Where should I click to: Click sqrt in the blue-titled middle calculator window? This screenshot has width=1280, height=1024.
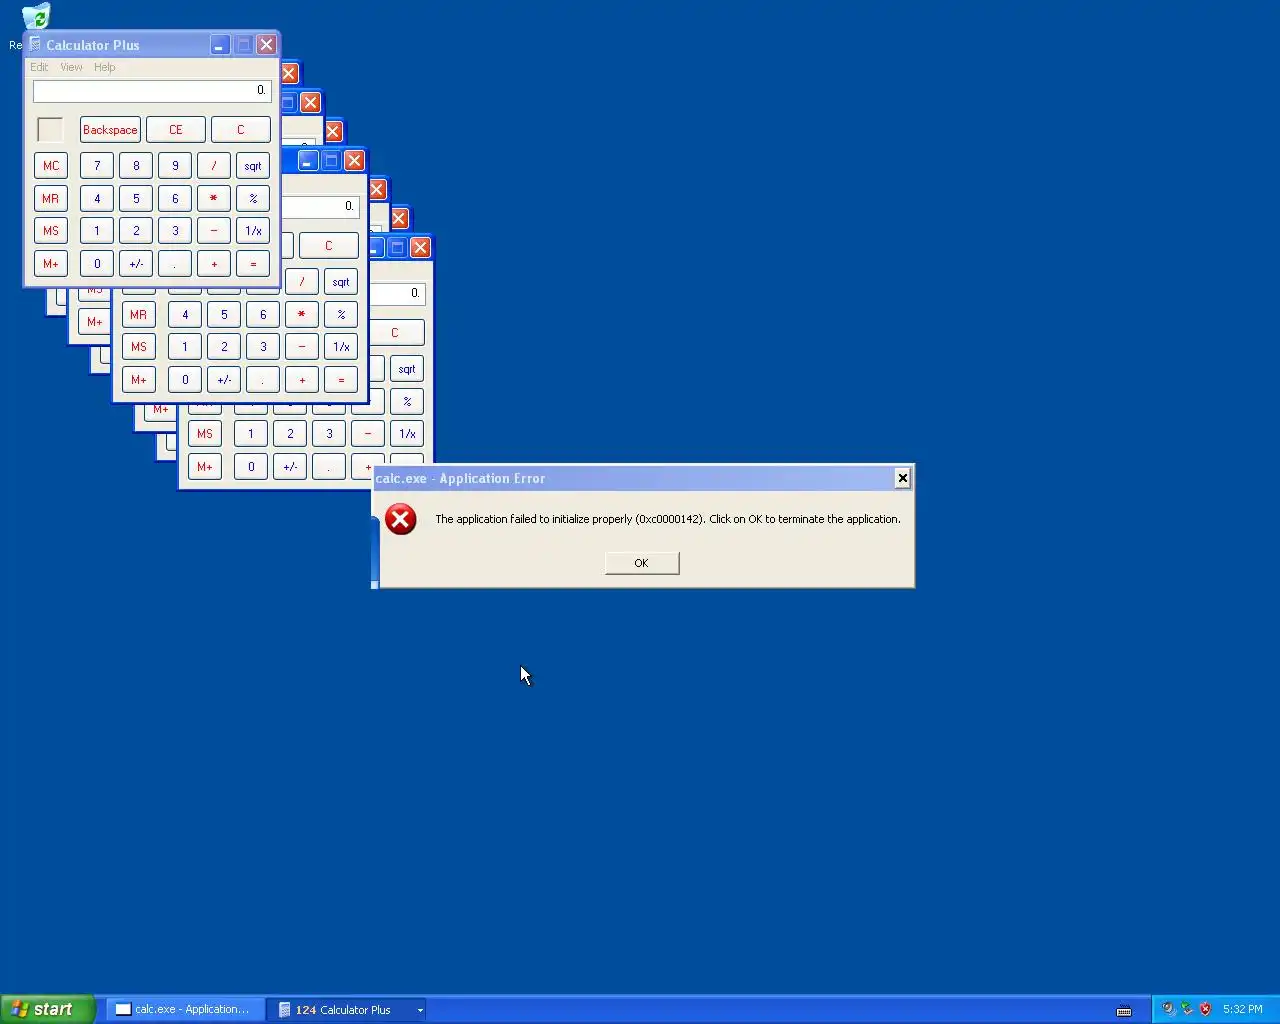coord(341,282)
